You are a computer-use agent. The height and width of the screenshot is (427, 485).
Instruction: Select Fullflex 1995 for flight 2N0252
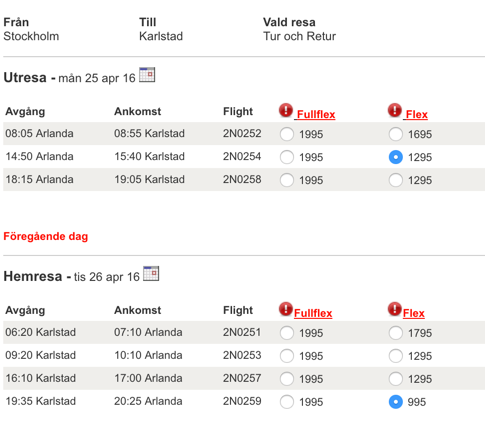pos(287,134)
